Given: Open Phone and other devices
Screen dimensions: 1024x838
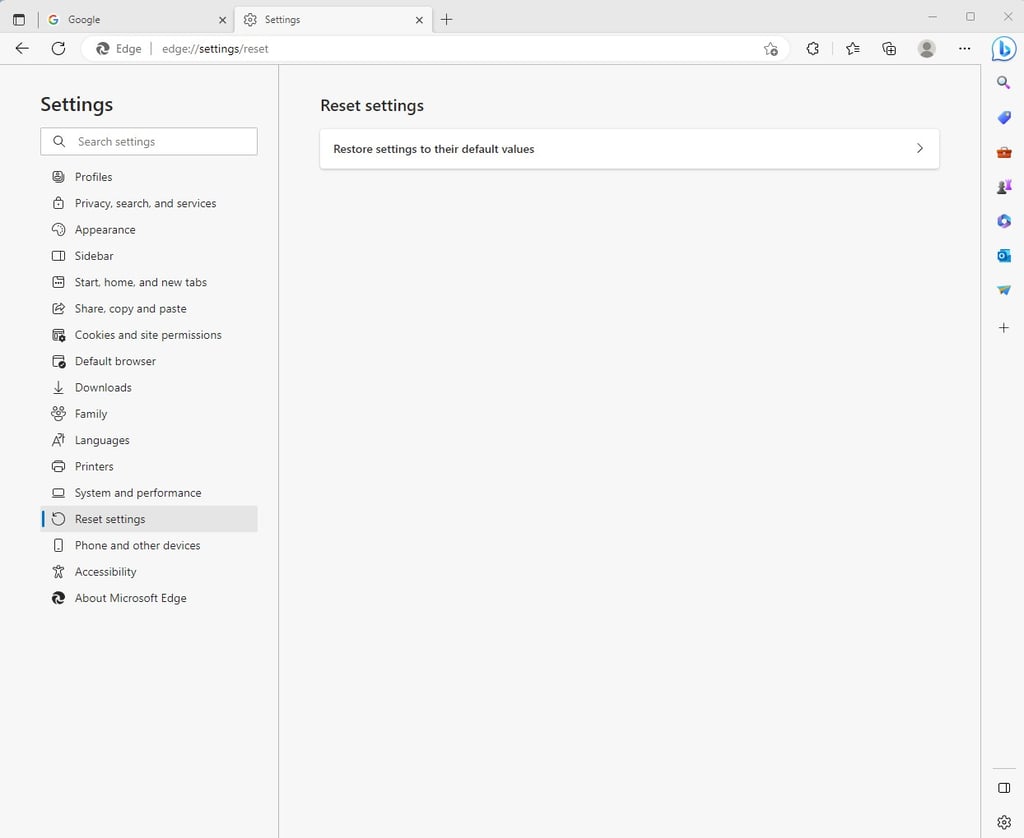Looking at the screenshot, I should coord(149,545).
